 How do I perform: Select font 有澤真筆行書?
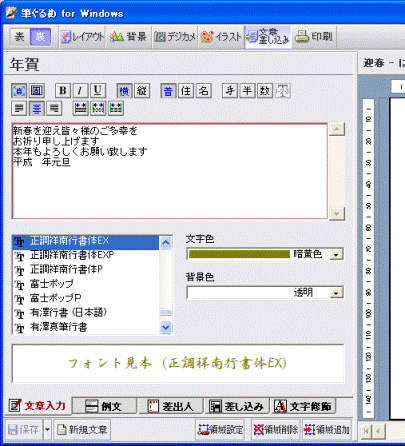(86, 327)
